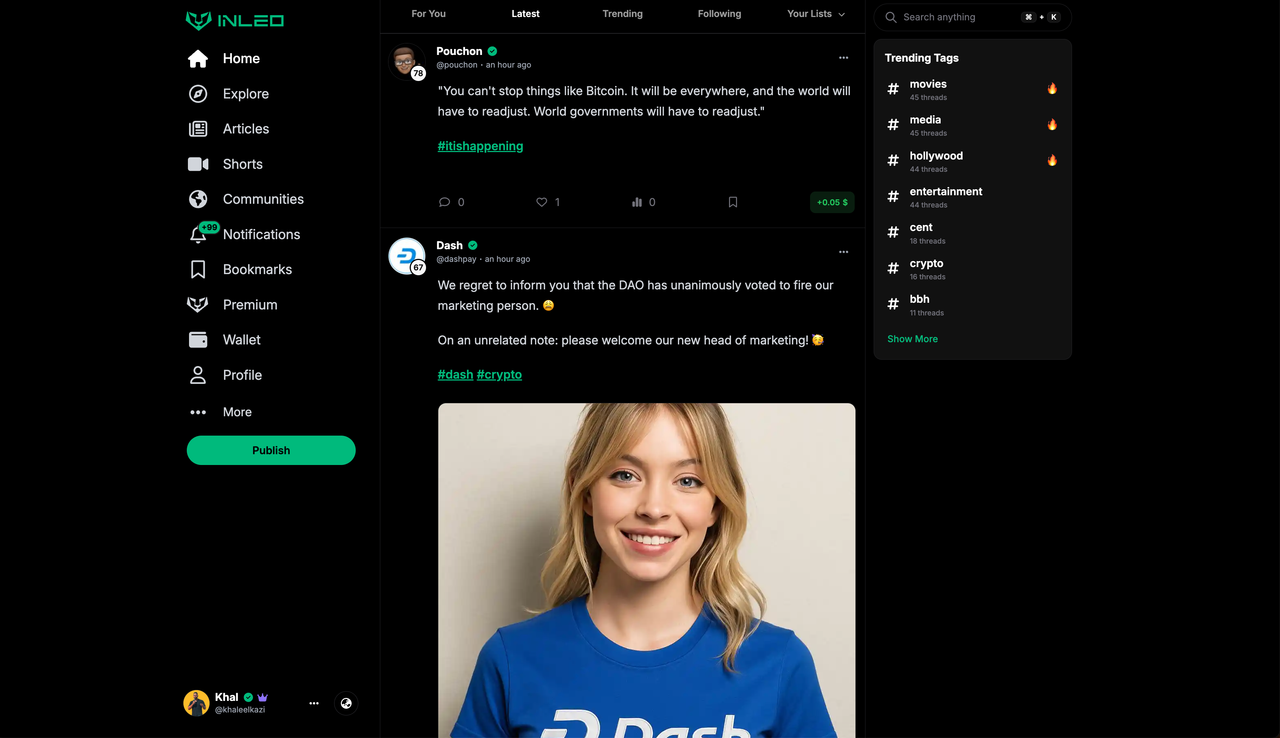Open Shorts video section

[225, 164]
